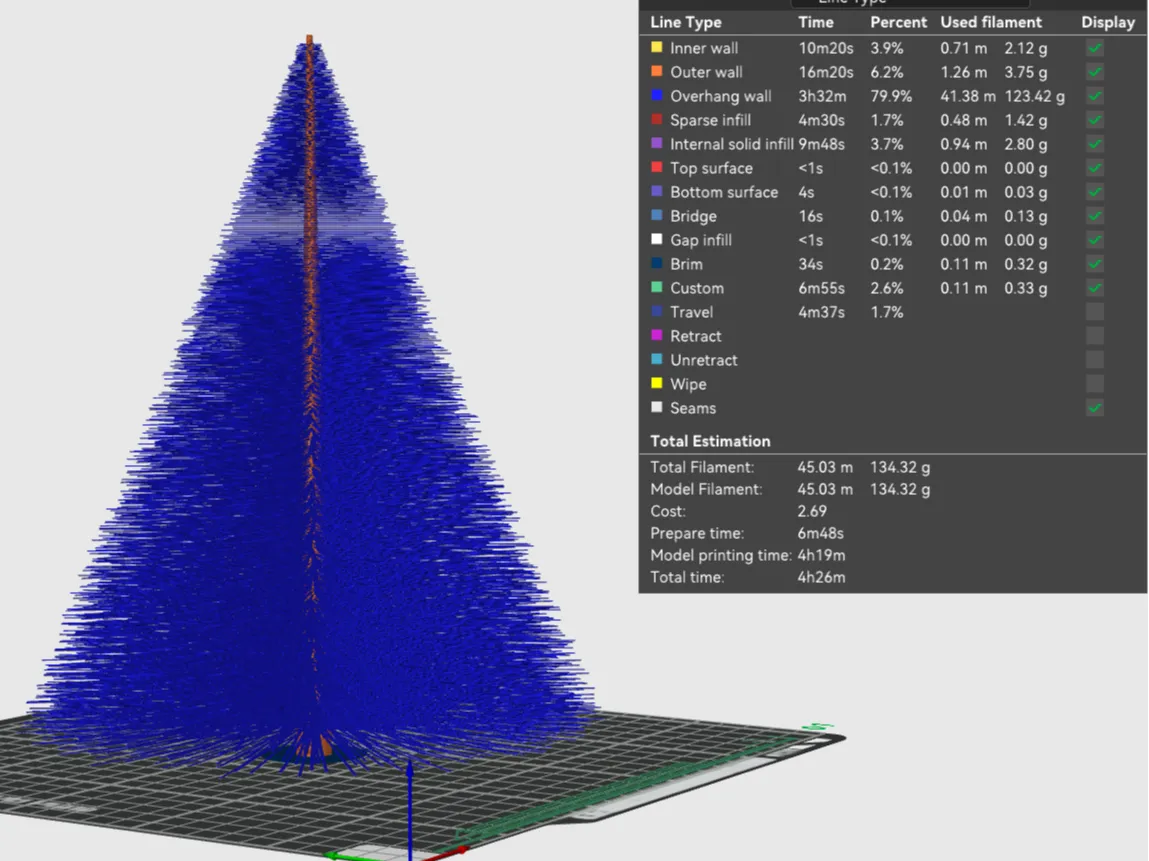Hide Outer wall lines via checkbox
The height and width of the screenshot is (861, 1149).
[x=1095, y=72]
